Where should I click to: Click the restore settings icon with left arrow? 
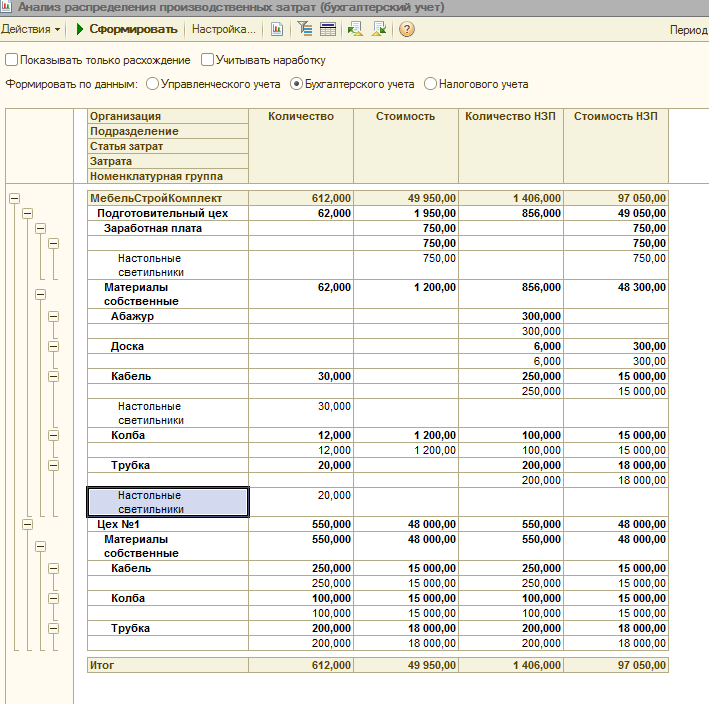coord(355,29)
